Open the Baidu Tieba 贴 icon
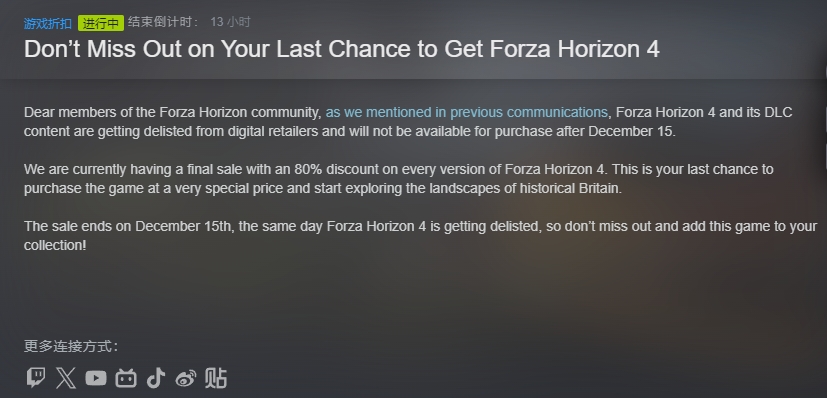Viewport: 827px width, 398px height. point(216,378)
